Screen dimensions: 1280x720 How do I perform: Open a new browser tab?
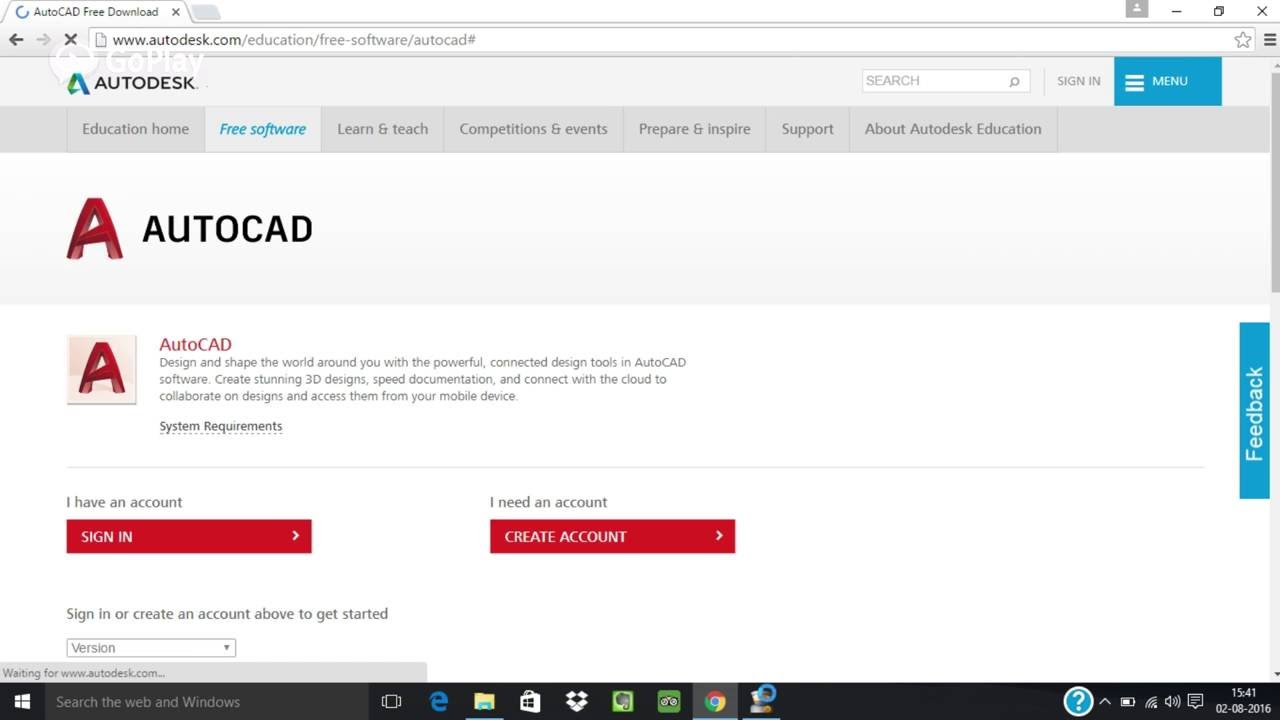[x=204, y=12]
